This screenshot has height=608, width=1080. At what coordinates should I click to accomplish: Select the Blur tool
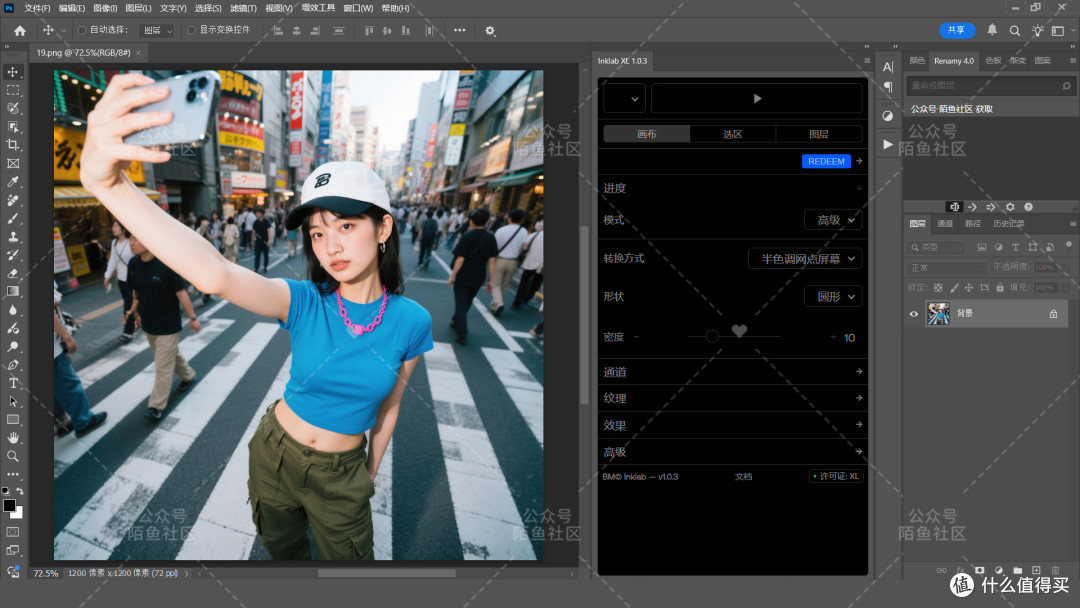(x=12, y=310)
